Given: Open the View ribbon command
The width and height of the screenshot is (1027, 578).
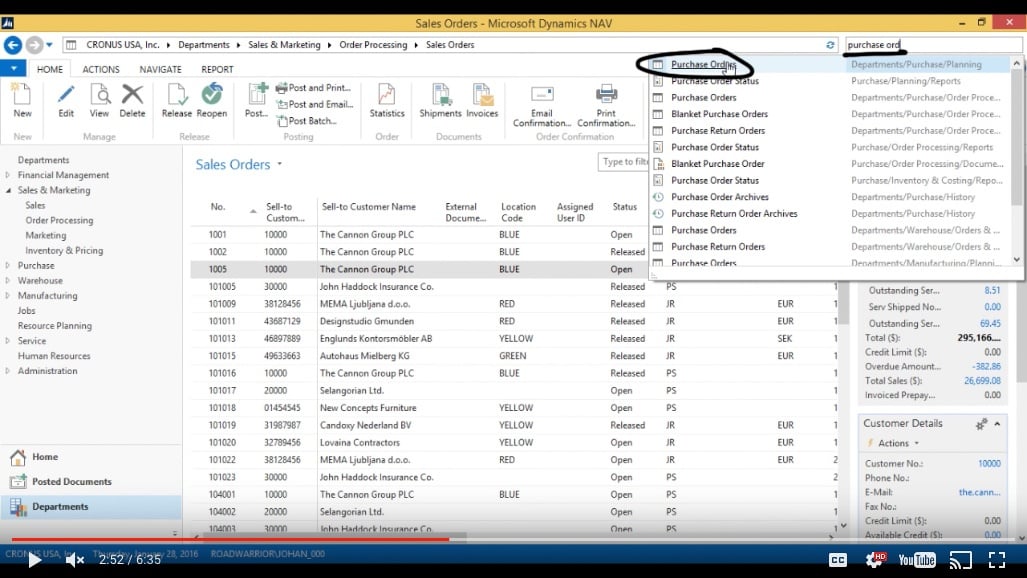Looking at the screenshot, I should click(x=100, y=100).
